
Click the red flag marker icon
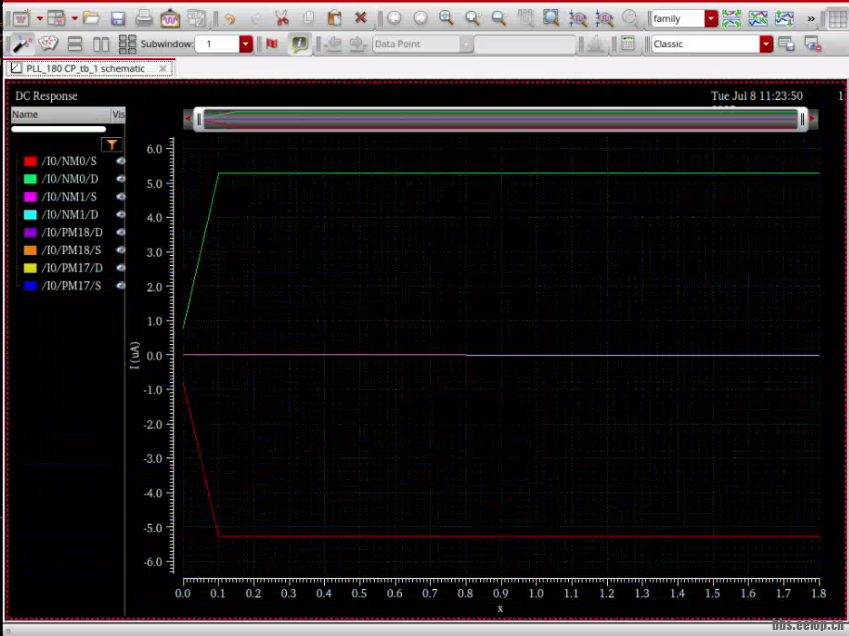(x=272, y=44)
